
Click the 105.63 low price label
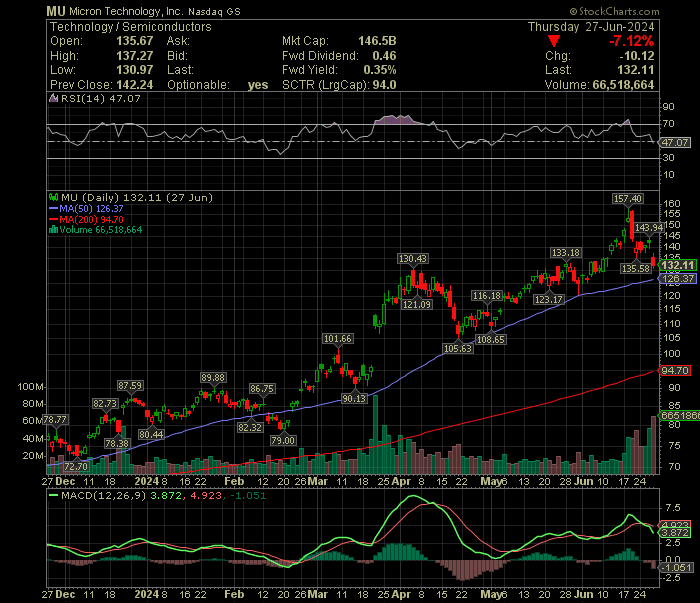click(x=458, y=348)
